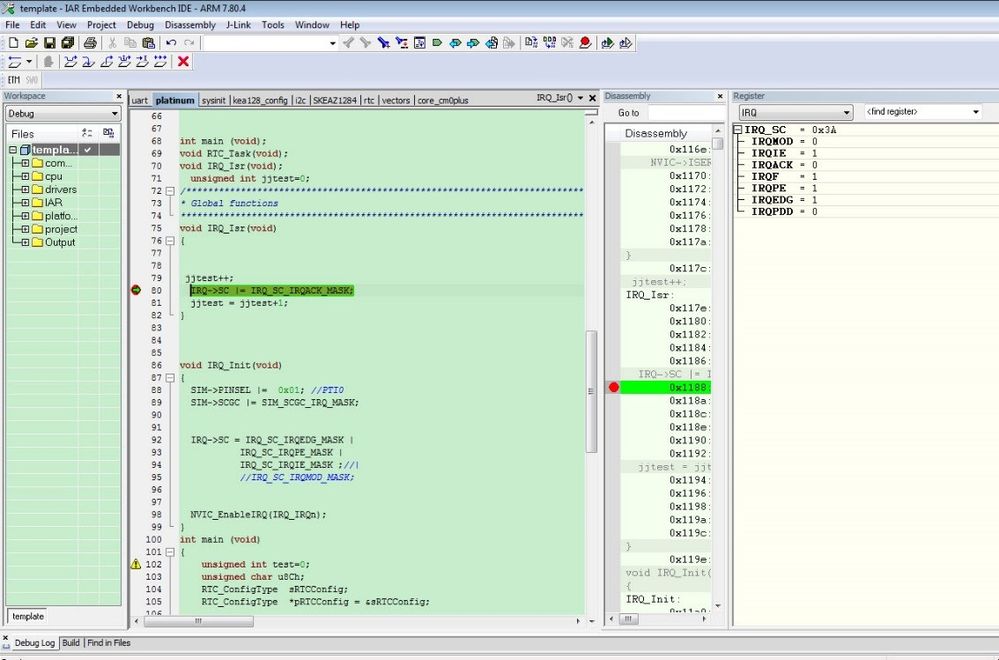The height and width of the screenshot is (660, 999).
Task: Switch to the sysinit editor tab
Action: pos(213,100)
